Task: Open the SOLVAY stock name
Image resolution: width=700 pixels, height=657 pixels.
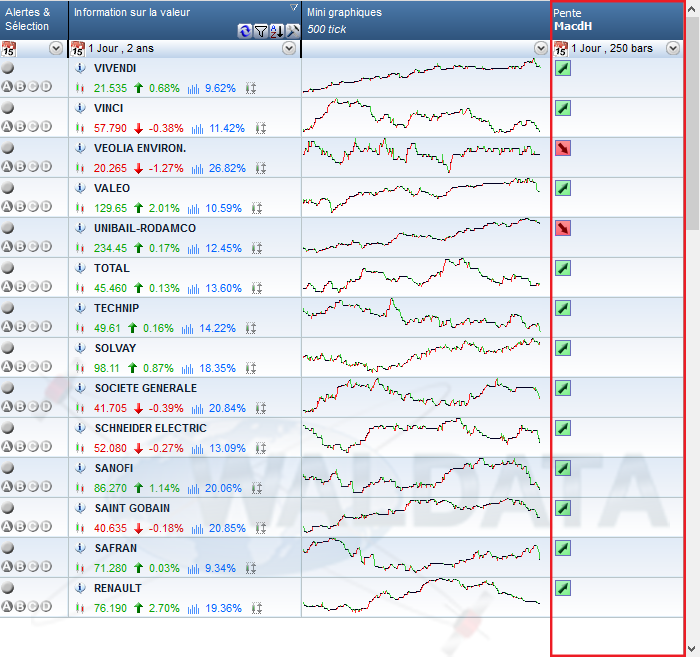Action: pos(115,348)
